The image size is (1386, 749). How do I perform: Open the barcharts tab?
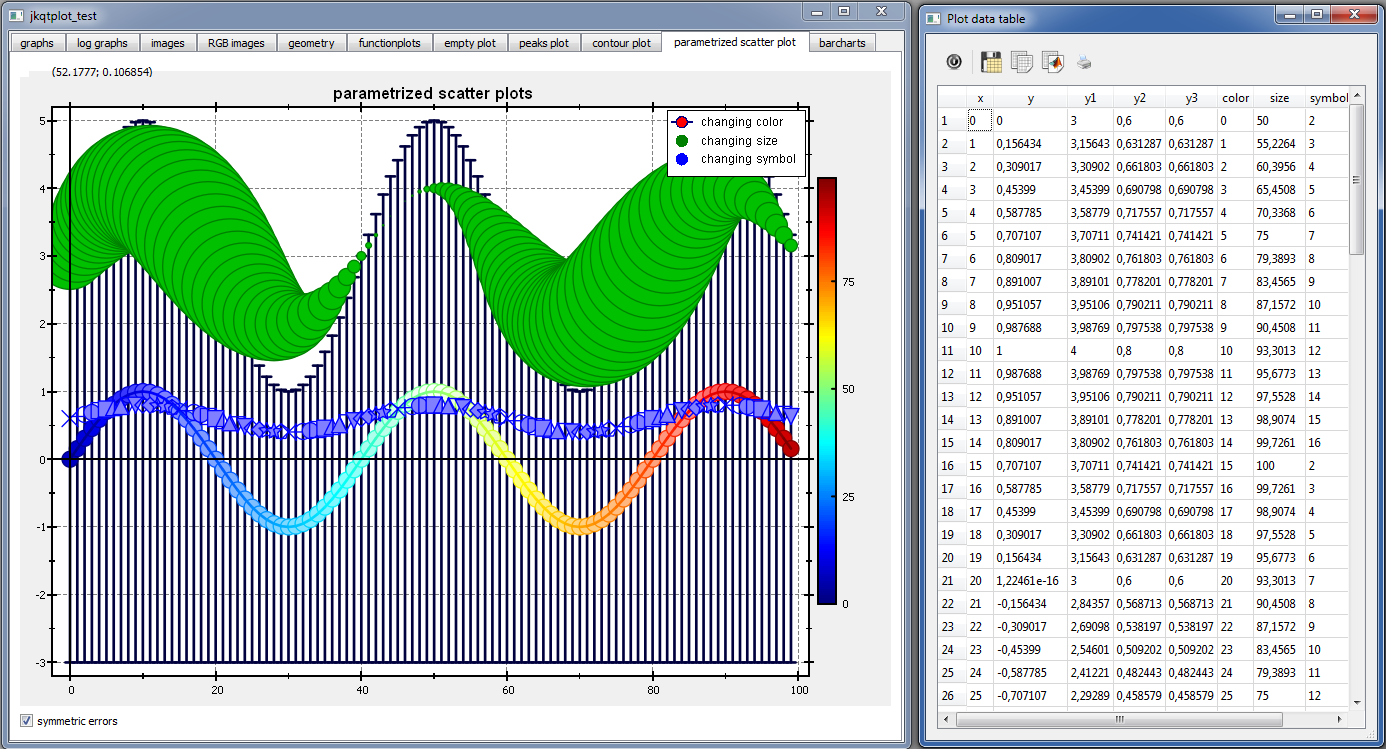point(842,43)
